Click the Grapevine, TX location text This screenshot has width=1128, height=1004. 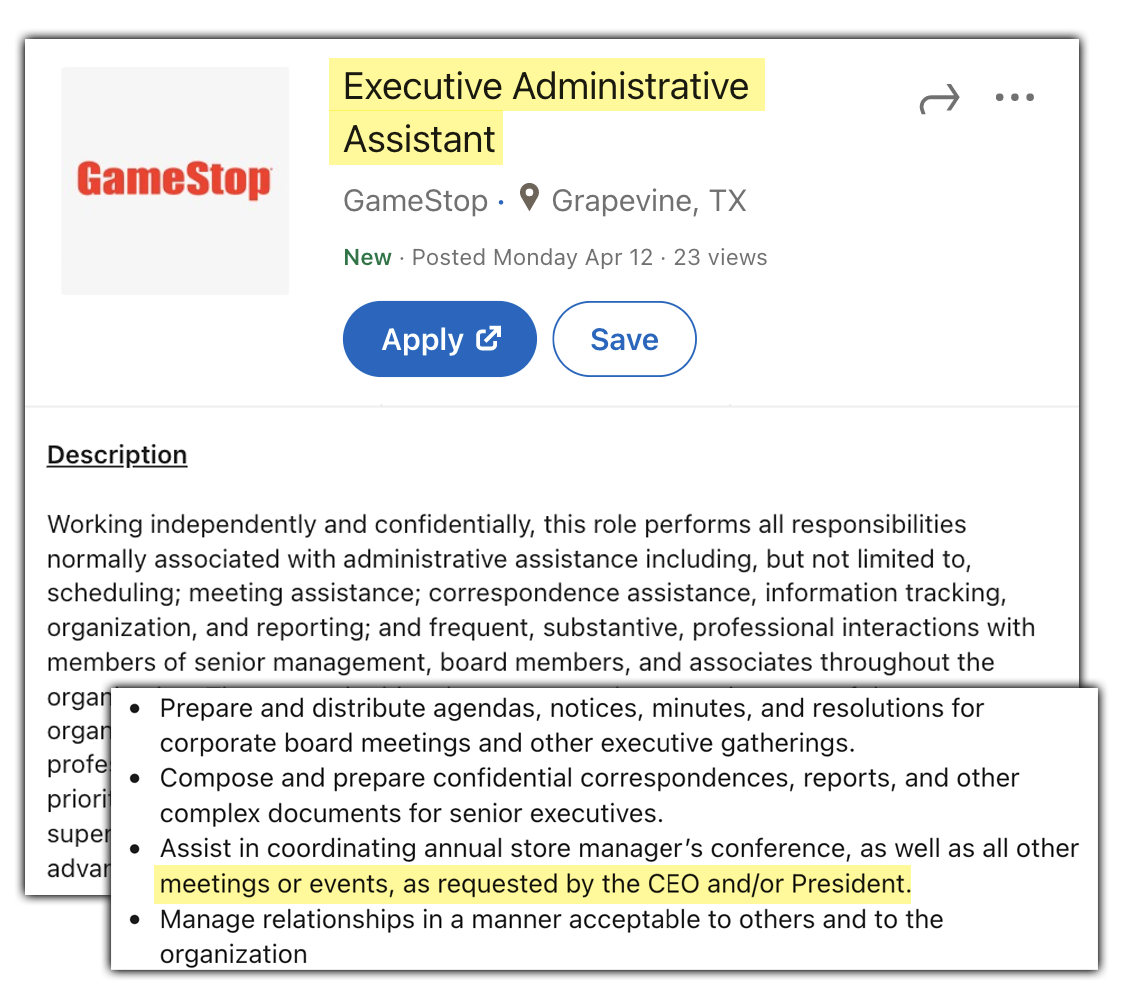649,201
